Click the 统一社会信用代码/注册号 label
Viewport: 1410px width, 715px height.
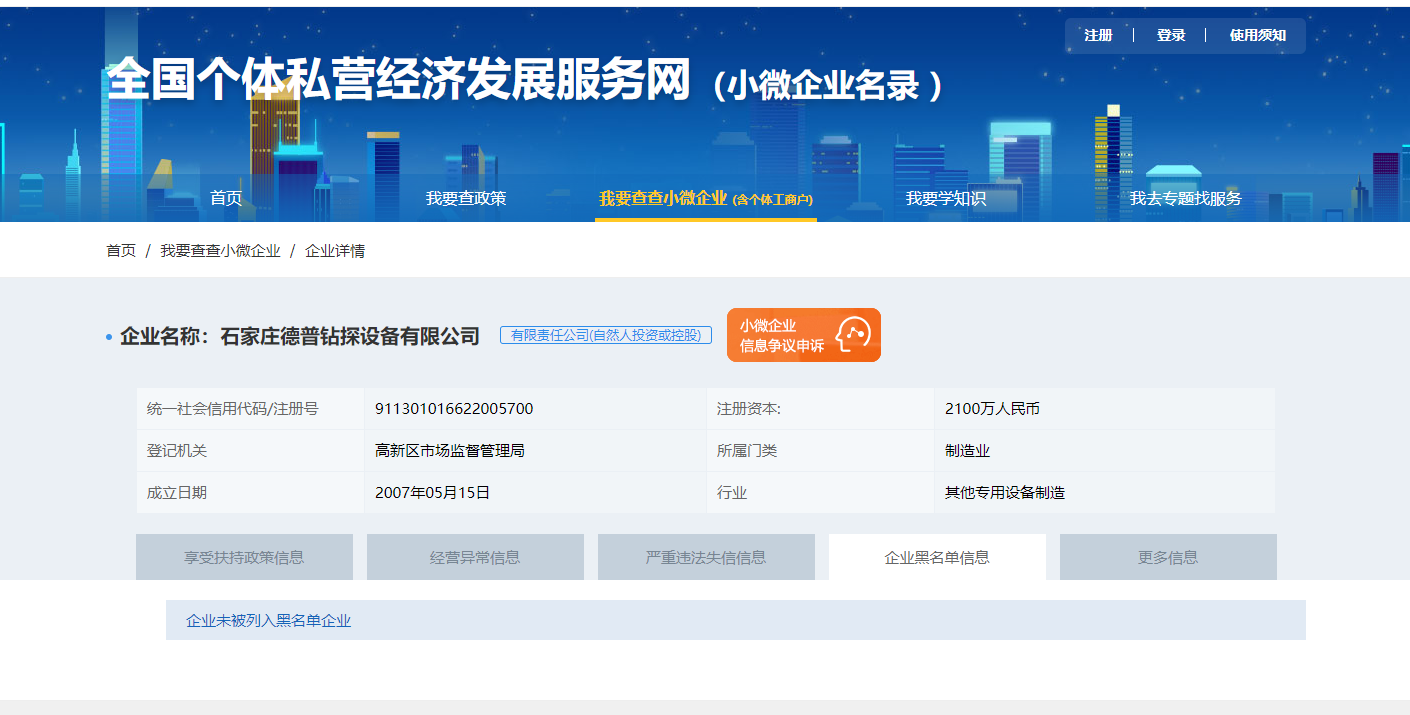[x=232, y=409]
